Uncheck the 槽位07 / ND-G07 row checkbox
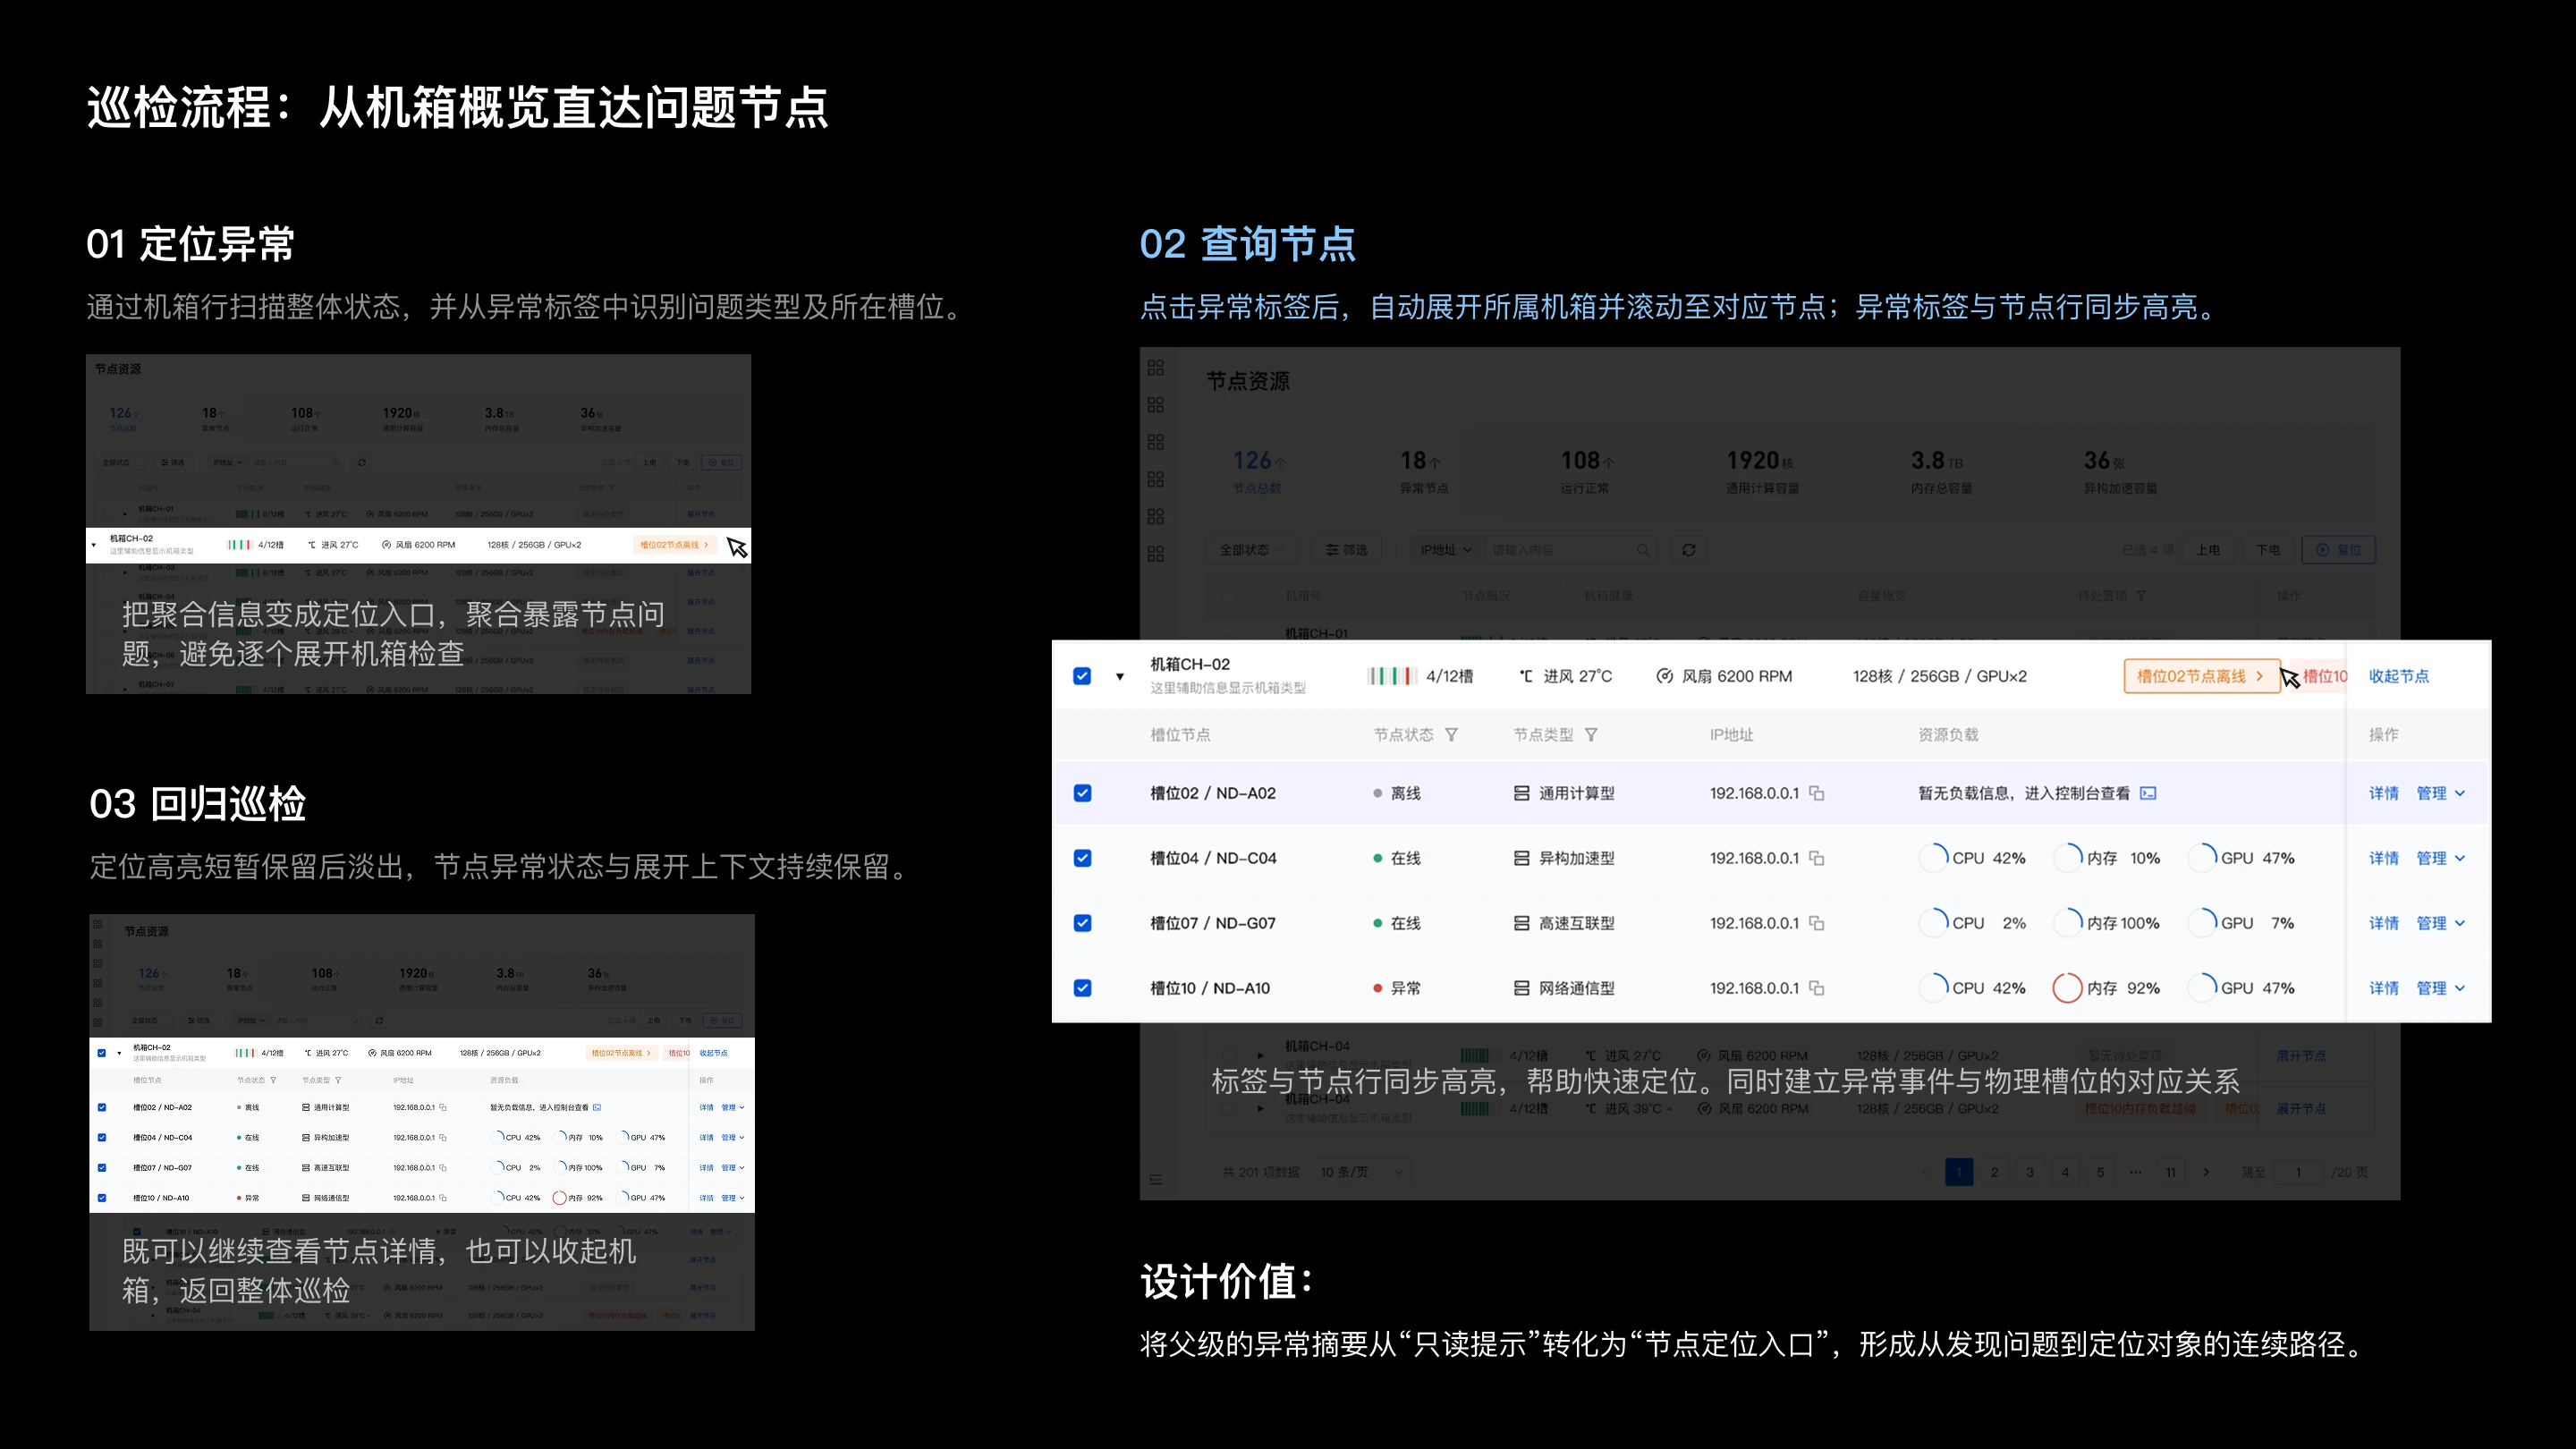 tap(1082, 923)
